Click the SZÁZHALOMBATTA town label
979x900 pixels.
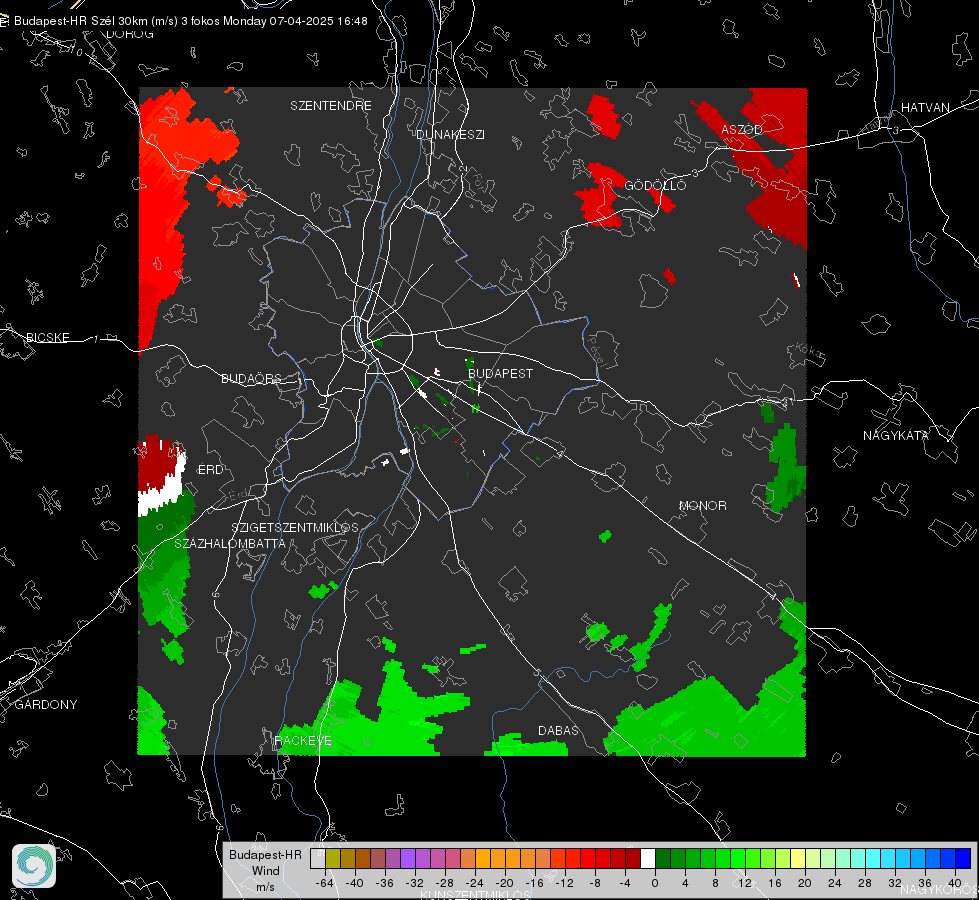click(229, 543)
